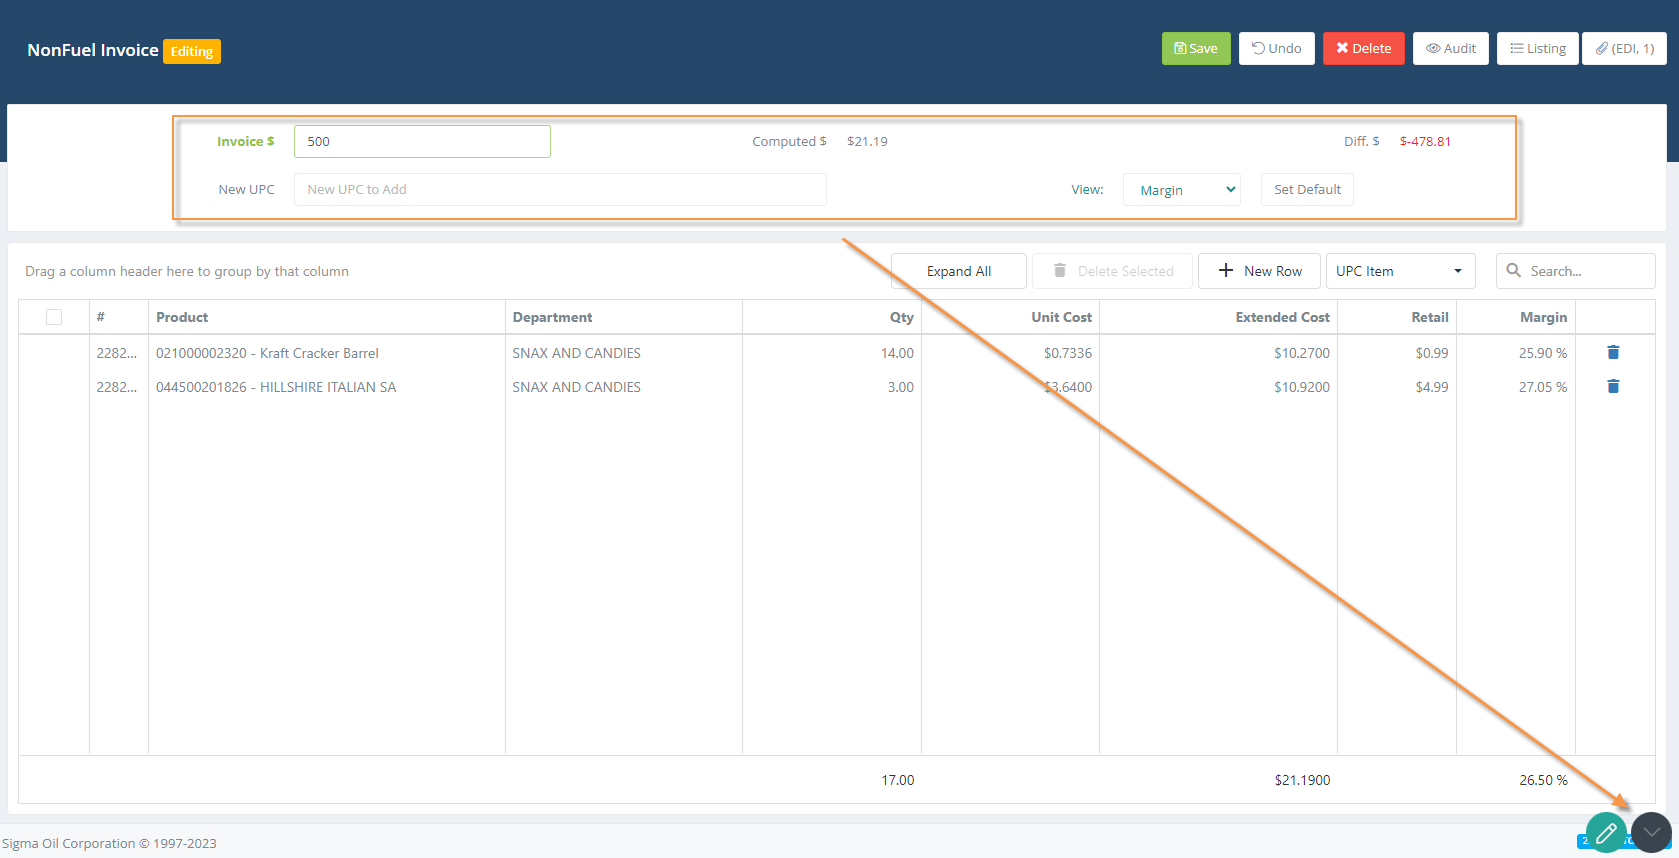Click the total Margin 26.50 % in footer
This screenshot has height=858, width=1679.
point(1543,780)
